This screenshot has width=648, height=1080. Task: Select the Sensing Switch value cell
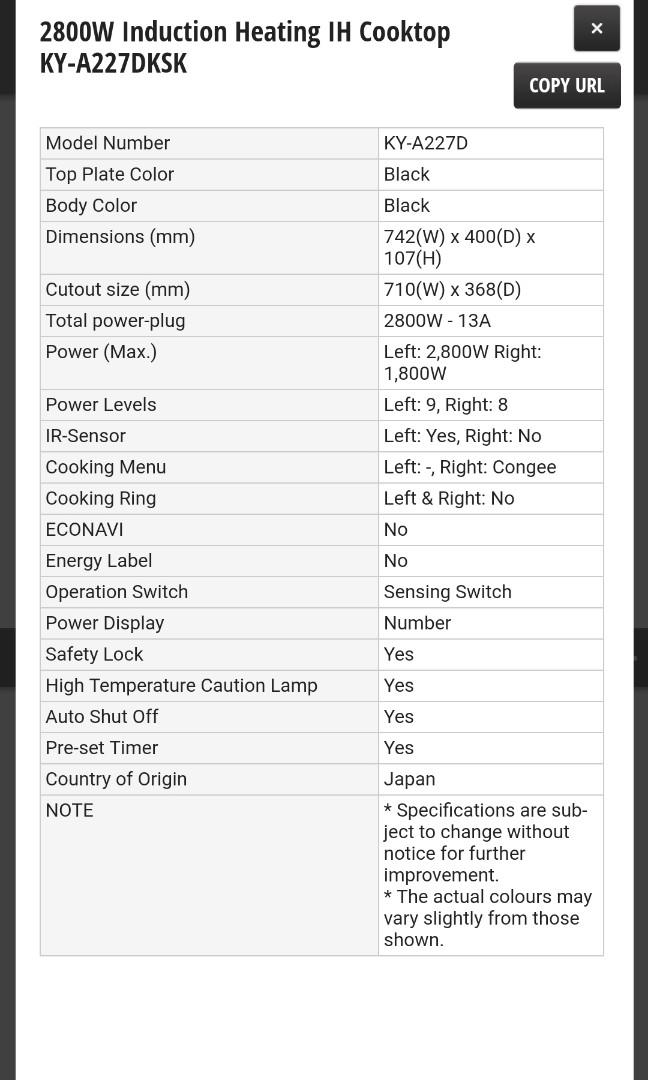pos(448,592)
